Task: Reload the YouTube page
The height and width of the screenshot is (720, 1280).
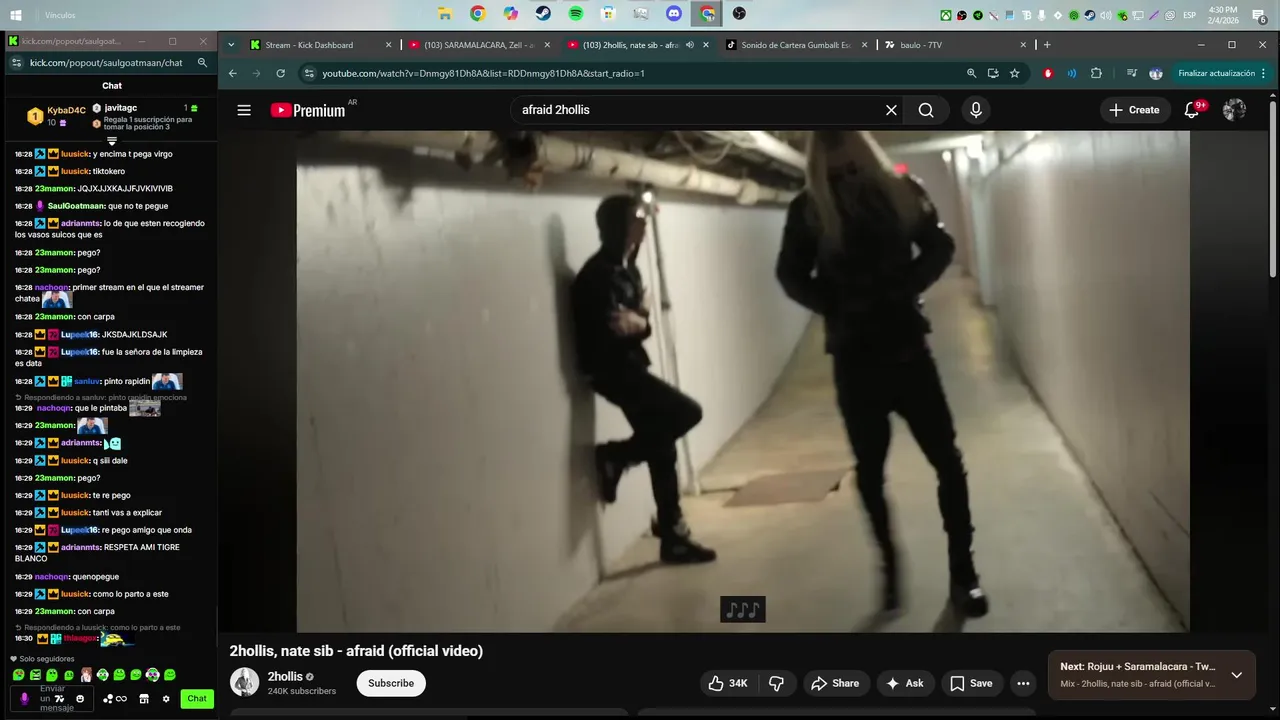Action: (280, 74)
